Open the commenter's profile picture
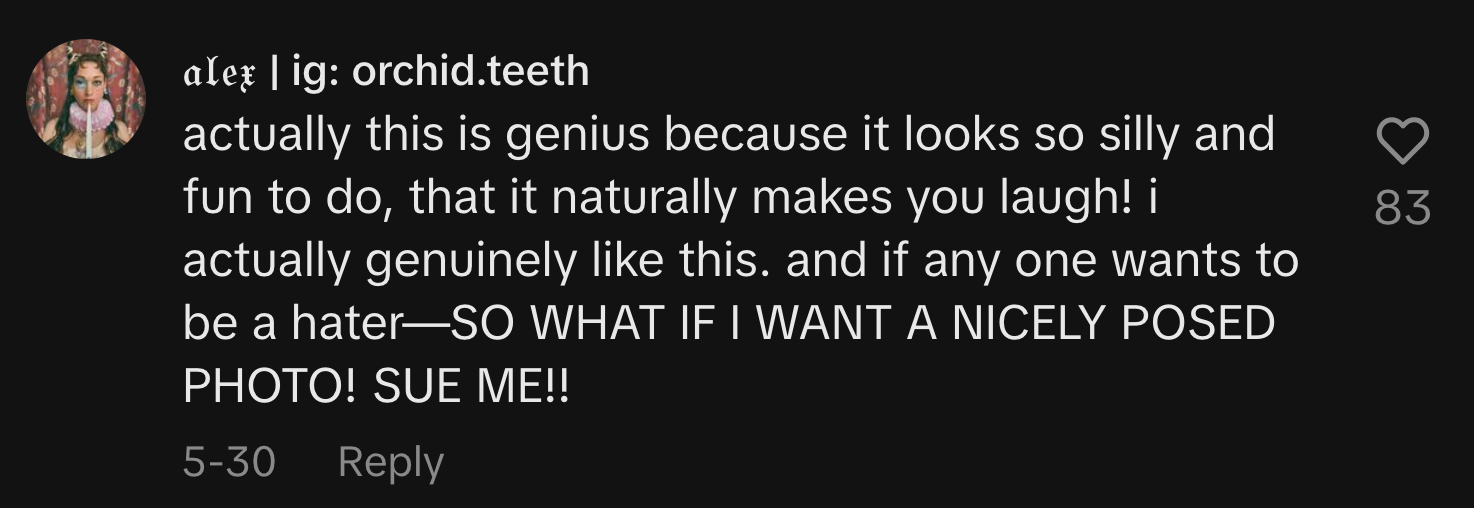 [x=86, y=99]
